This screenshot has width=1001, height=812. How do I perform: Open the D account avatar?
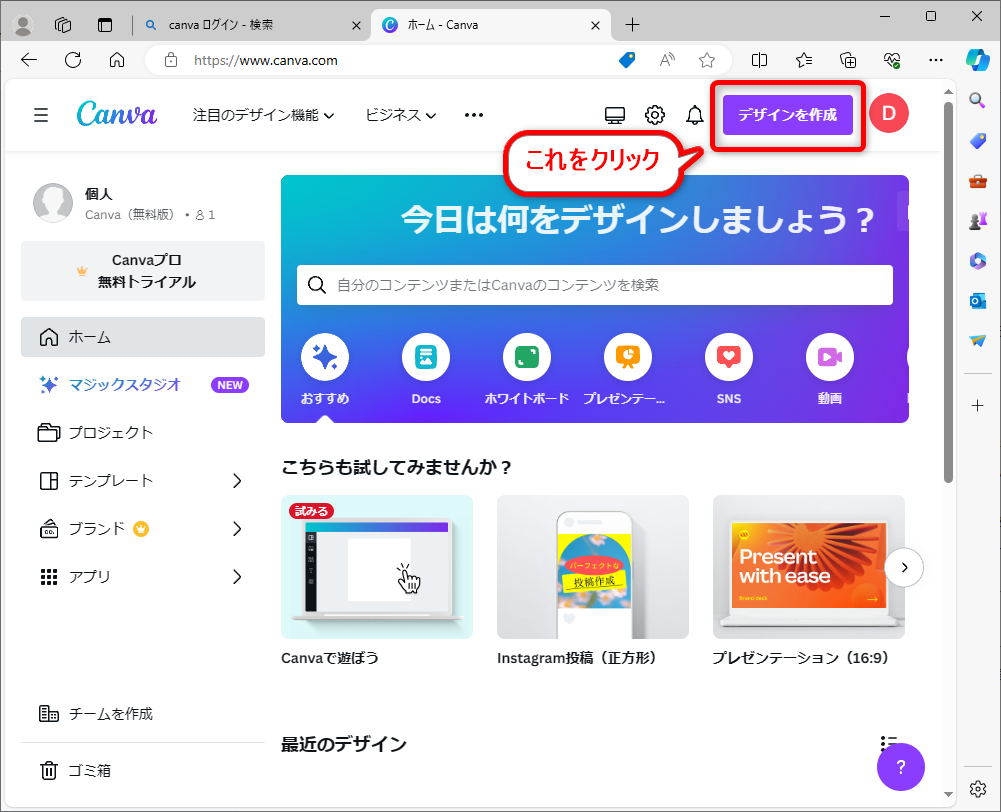click(889, 113)
